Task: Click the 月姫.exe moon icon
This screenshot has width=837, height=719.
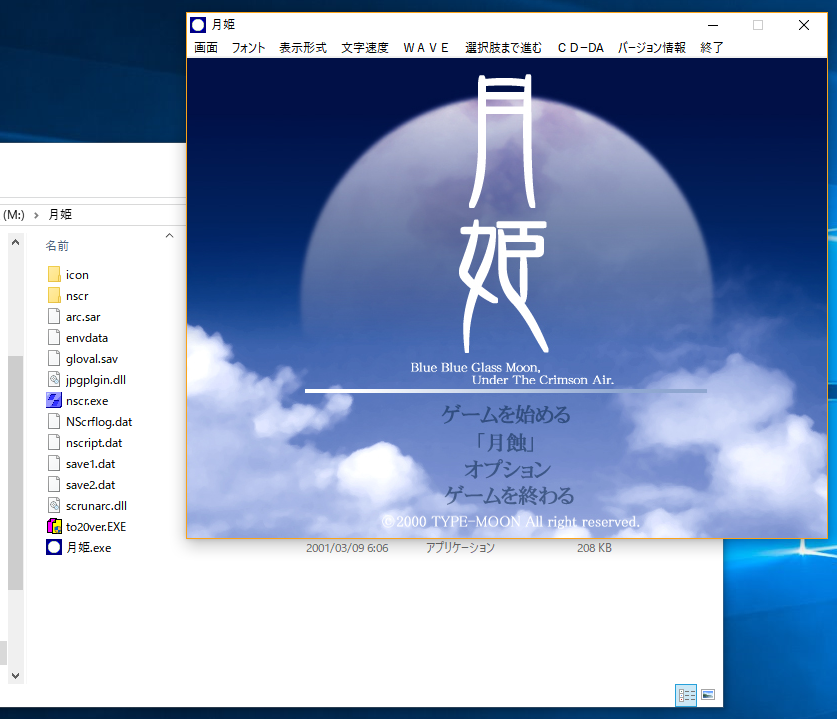Action: click(x=54, y=548)
